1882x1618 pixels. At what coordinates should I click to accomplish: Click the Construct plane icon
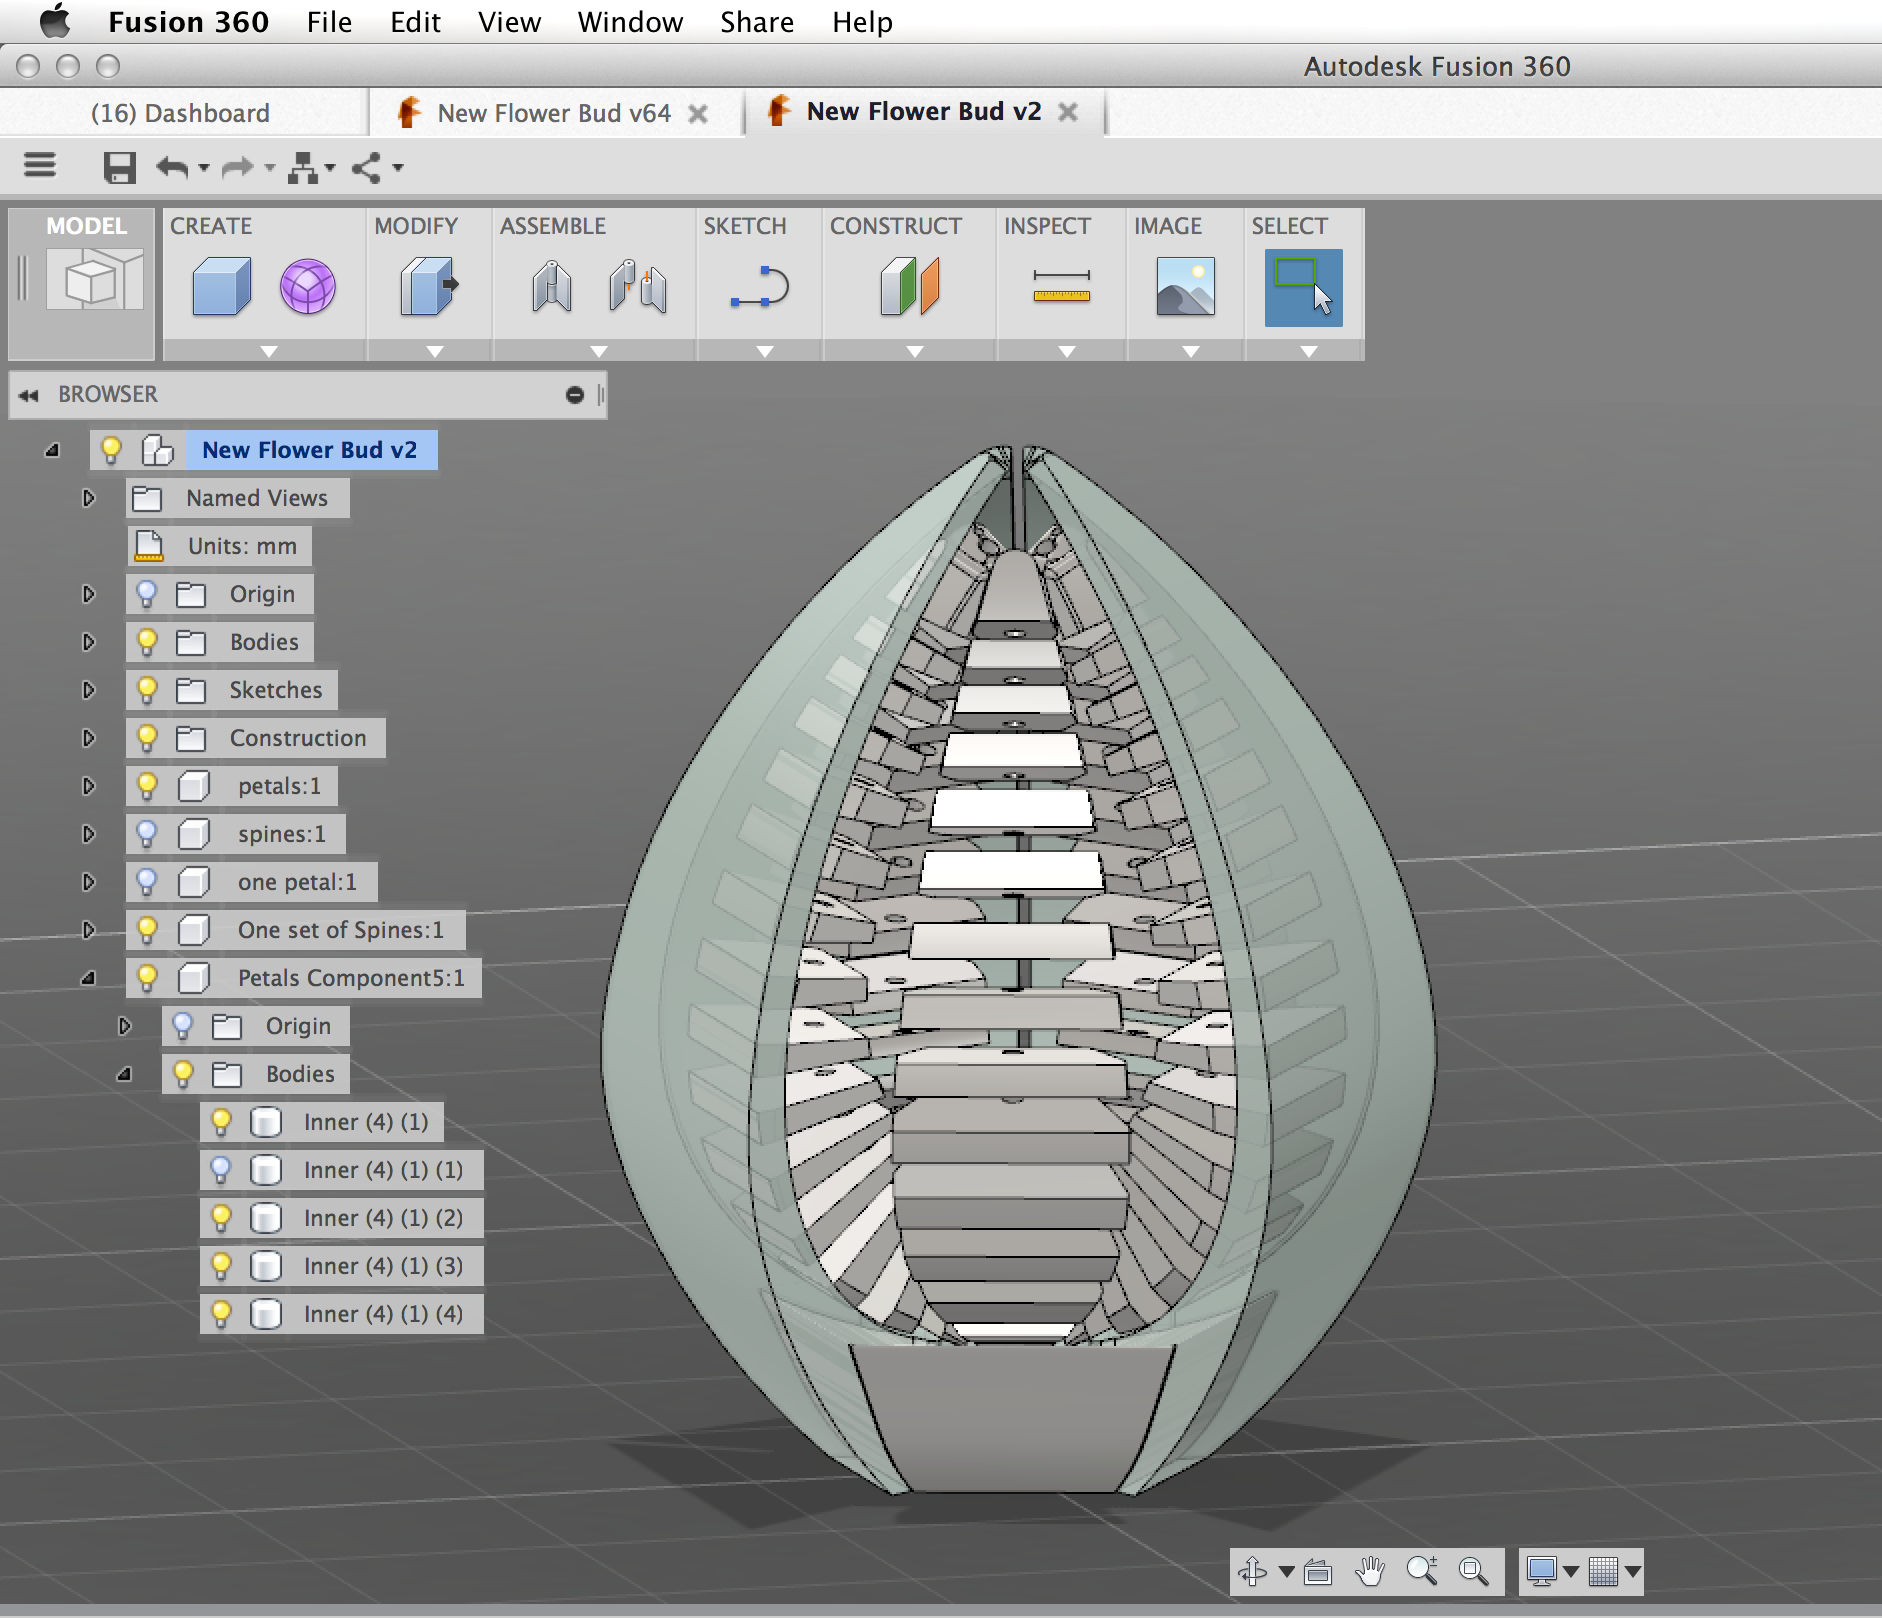tap(910, 287)
